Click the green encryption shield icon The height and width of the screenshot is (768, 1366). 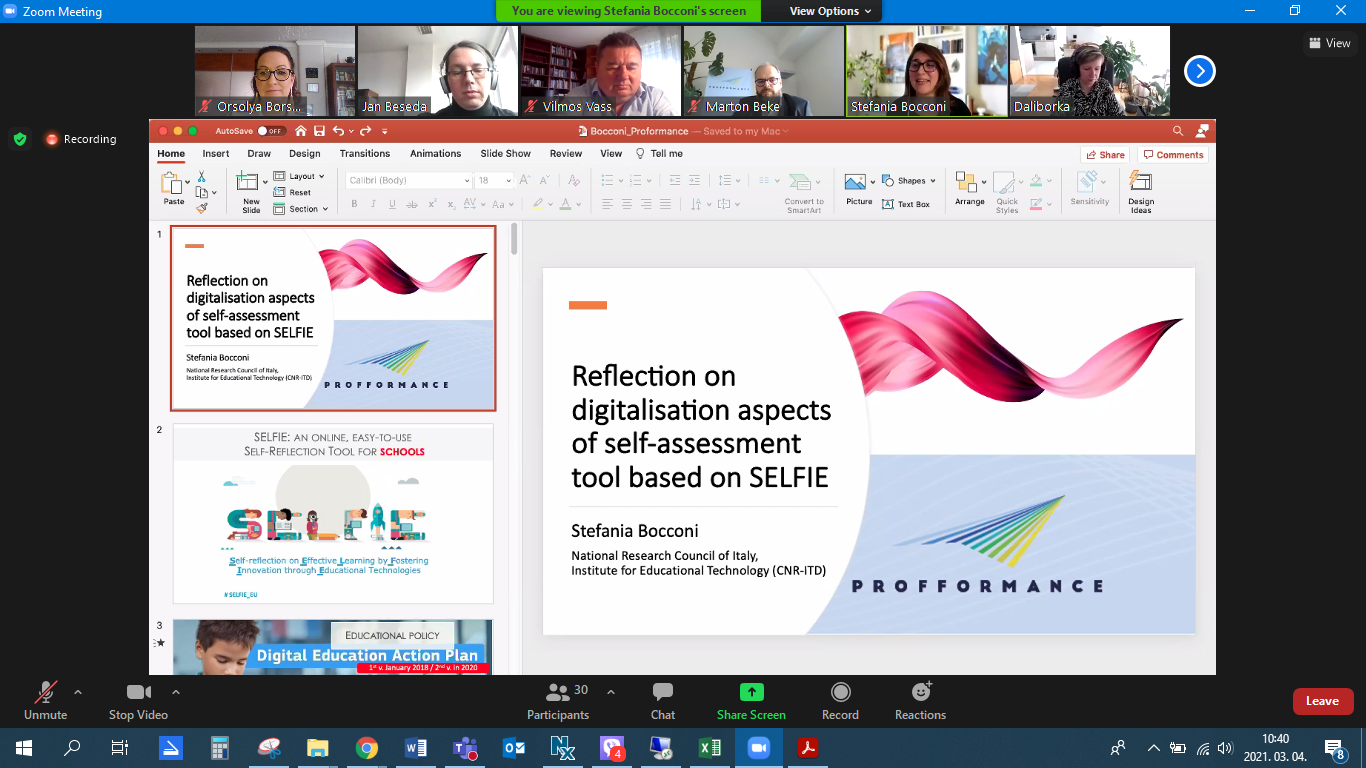pos(20,139)
